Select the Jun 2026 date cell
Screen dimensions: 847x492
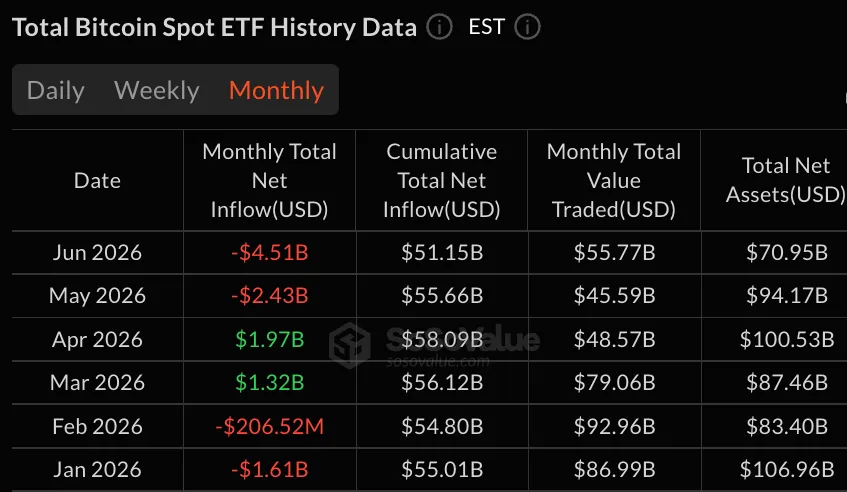pyautogui.click(x=97, y=252)
